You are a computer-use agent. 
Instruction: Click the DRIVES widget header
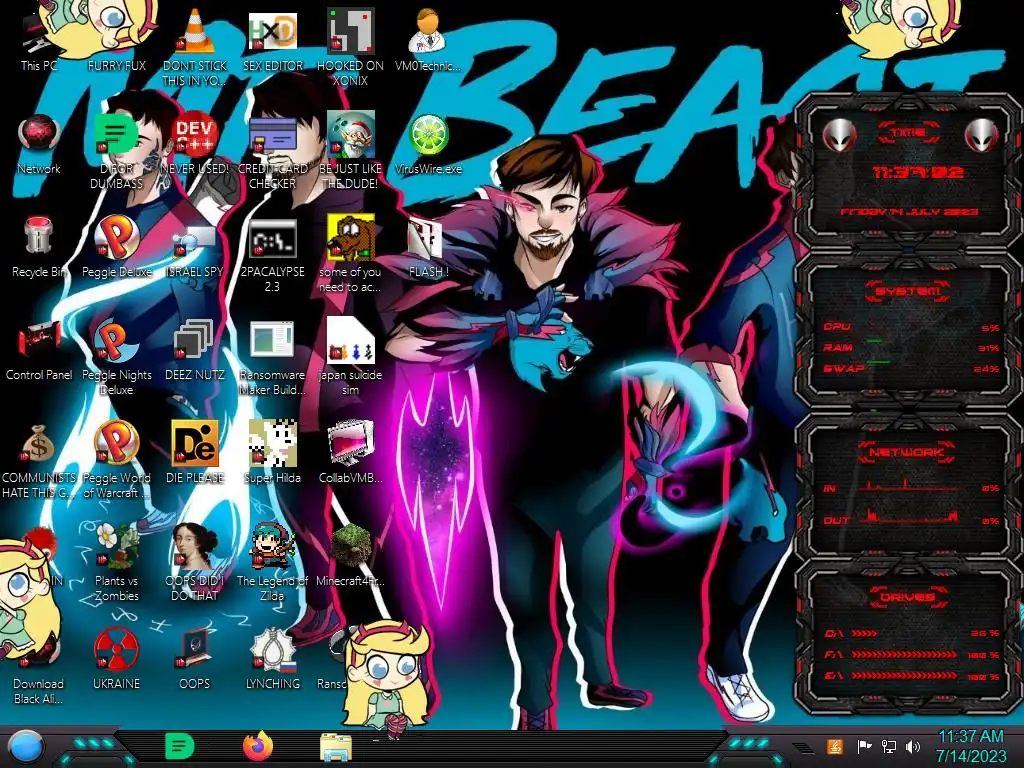tap(908, 597)
